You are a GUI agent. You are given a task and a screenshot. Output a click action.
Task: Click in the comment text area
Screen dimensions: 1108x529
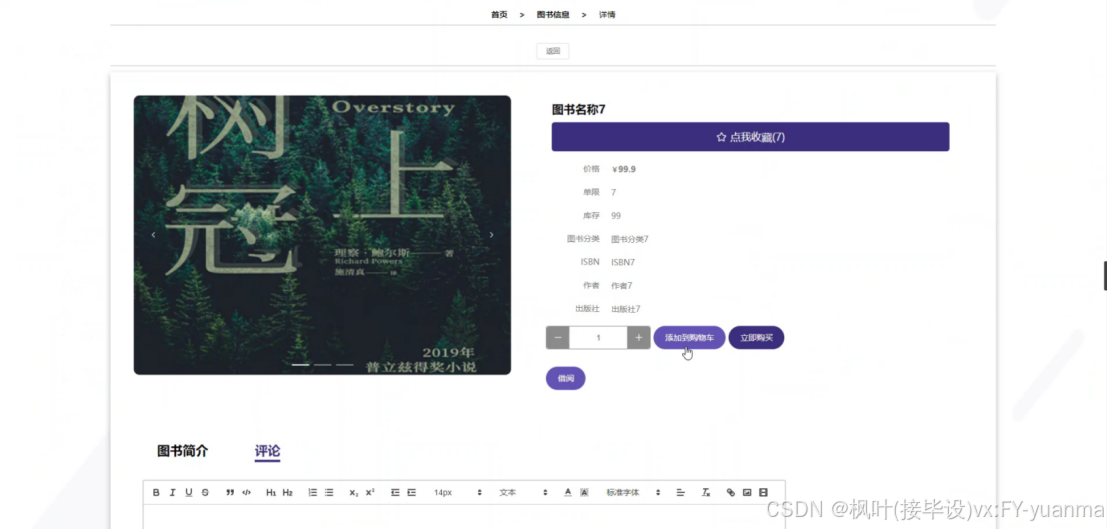click(x=464, y=516)
